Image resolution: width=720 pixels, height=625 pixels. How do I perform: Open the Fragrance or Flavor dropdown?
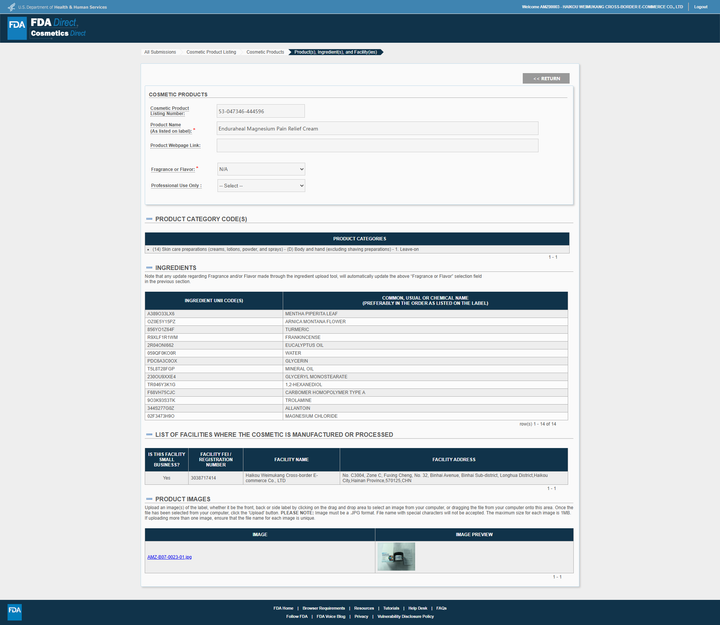point(260,169)
